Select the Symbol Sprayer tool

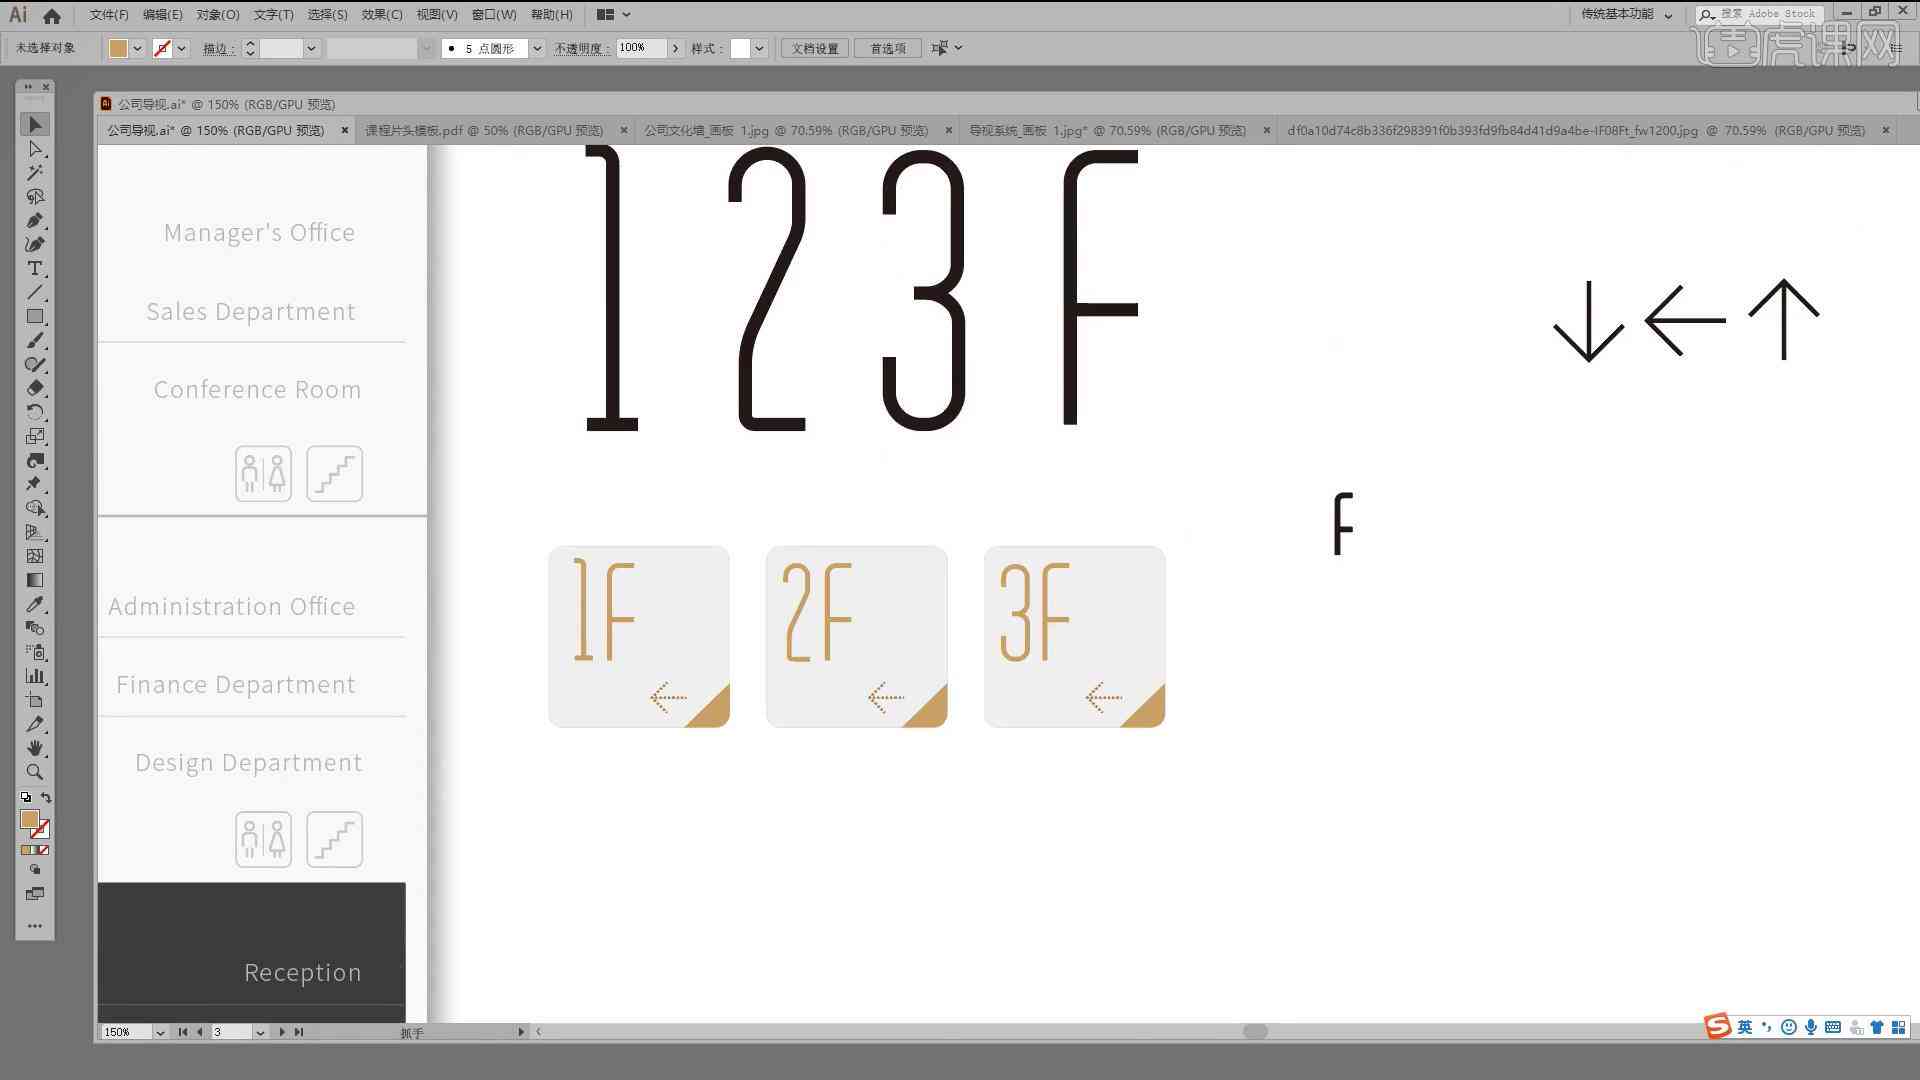pos(35,653)
